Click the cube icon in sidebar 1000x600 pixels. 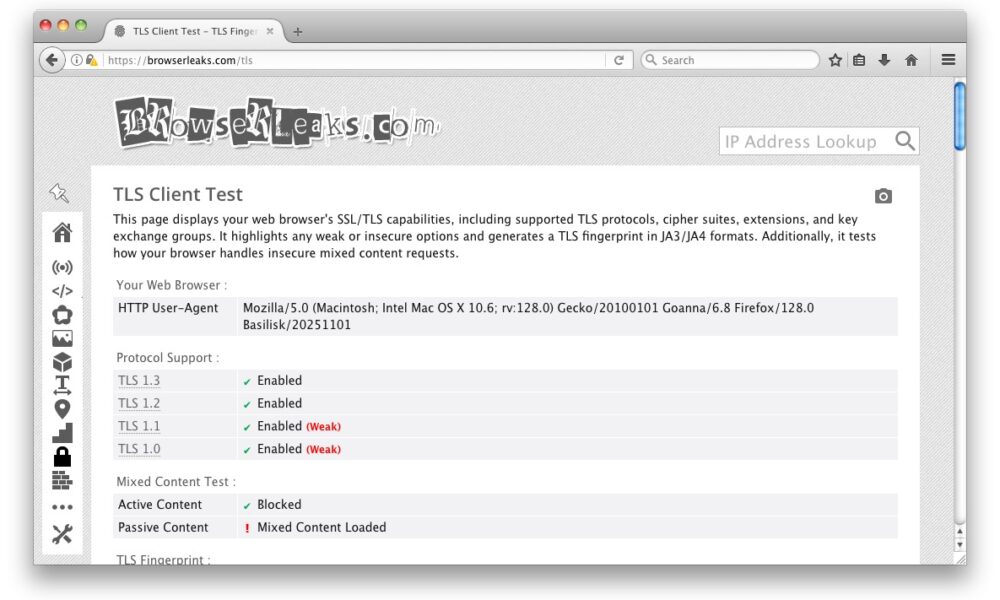pyautogui.click(x=62, y=362)
